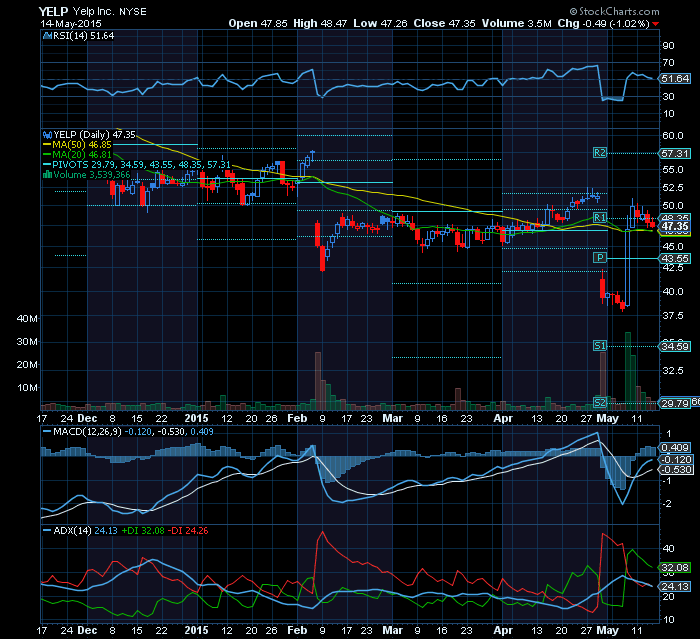Click the S2 pivot marker
Image resolution: width=700 pixels, height=639 pixels.
point(600,403)
